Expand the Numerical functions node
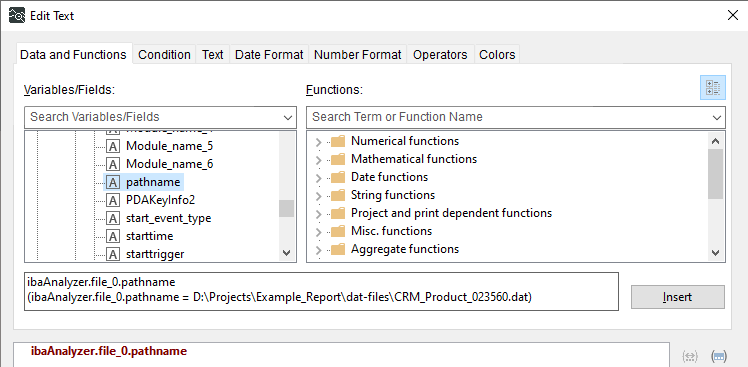Viewport: 748px width, 367px height. (x=319, y=142)
